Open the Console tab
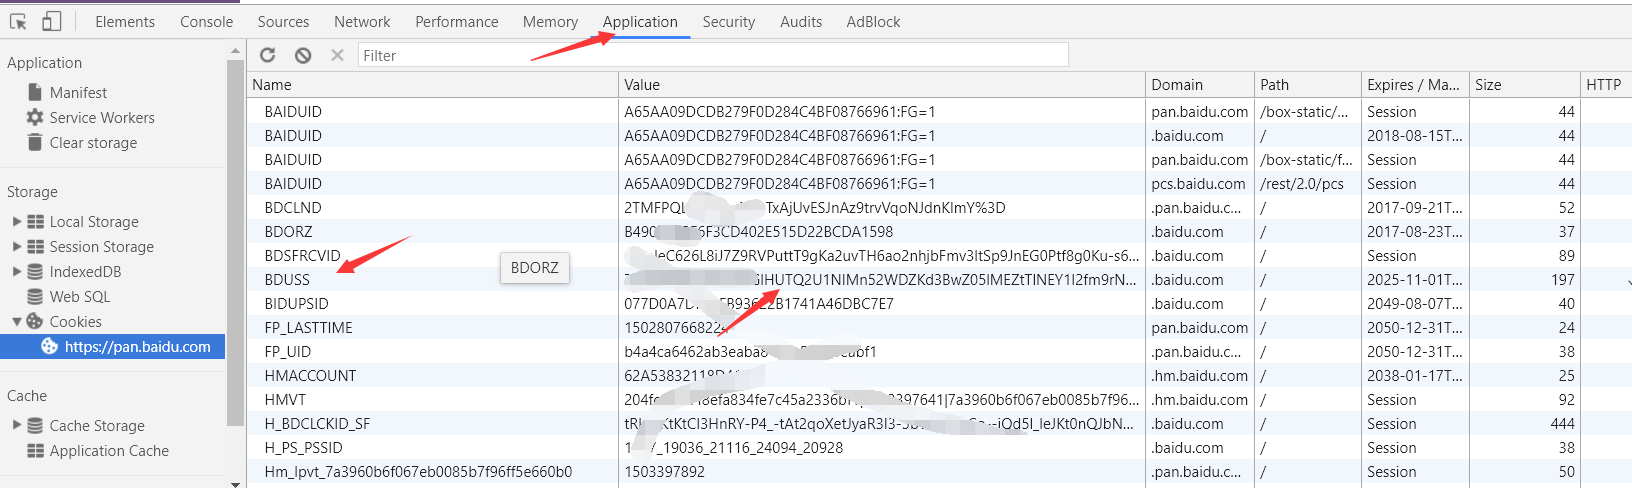1632x488 pixels. click(x=206, y=21)
